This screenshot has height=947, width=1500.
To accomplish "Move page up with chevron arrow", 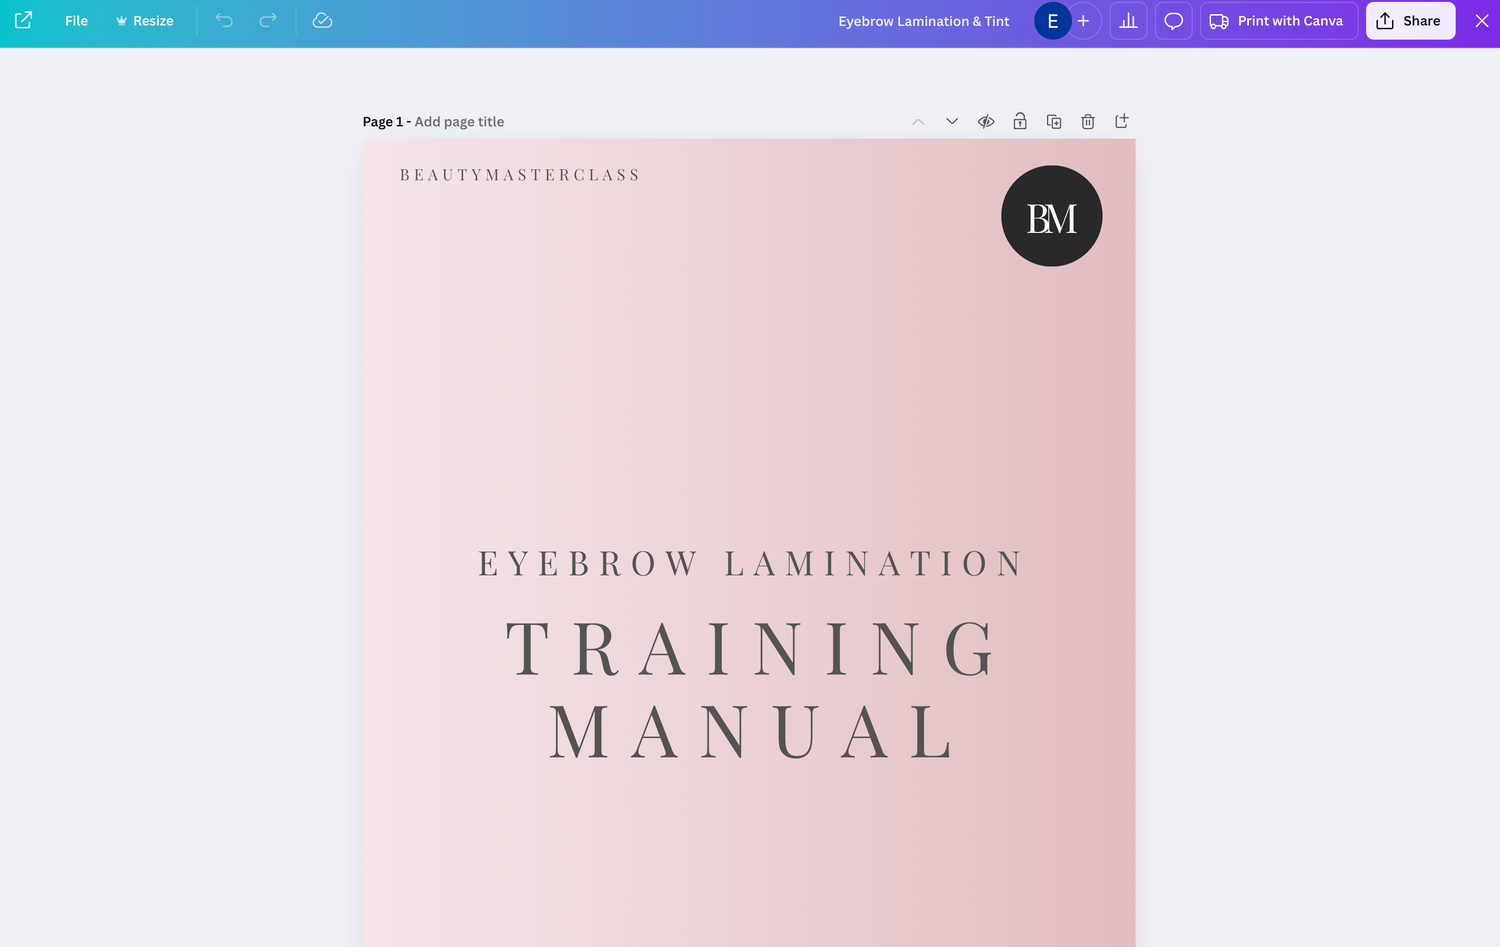I will tap(918, 122).
